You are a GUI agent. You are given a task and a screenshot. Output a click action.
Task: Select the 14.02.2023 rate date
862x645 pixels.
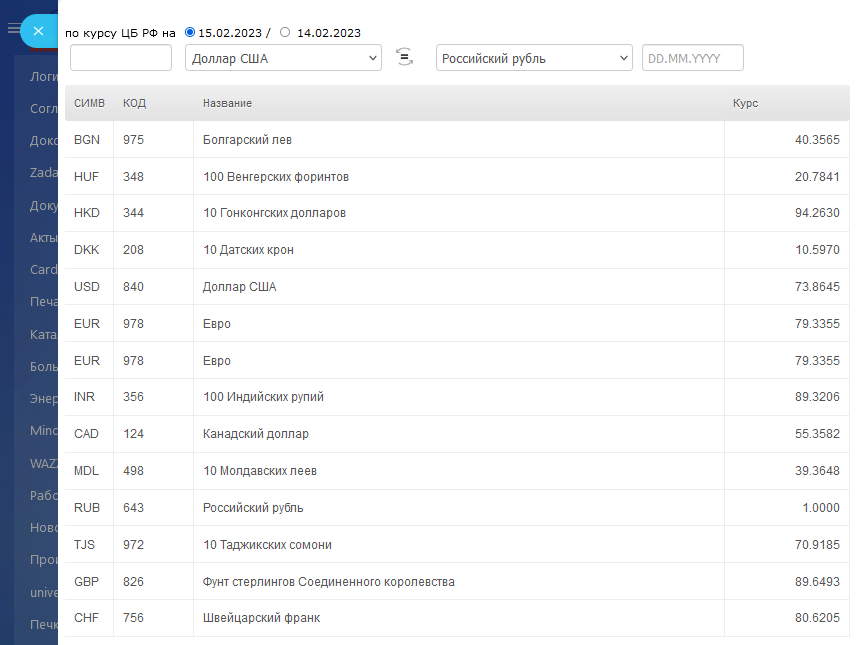[285, 33]
